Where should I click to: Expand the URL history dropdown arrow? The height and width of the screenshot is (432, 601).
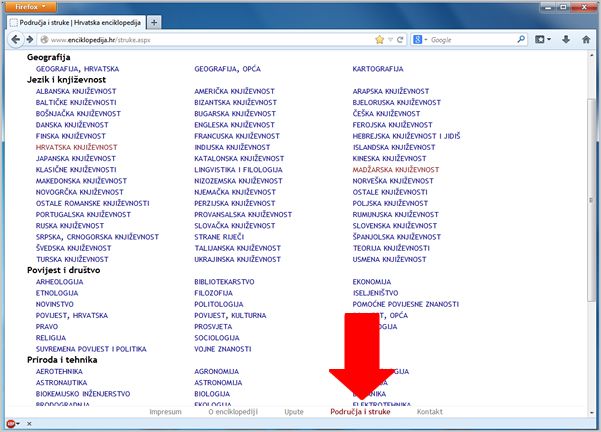(392, 40)
